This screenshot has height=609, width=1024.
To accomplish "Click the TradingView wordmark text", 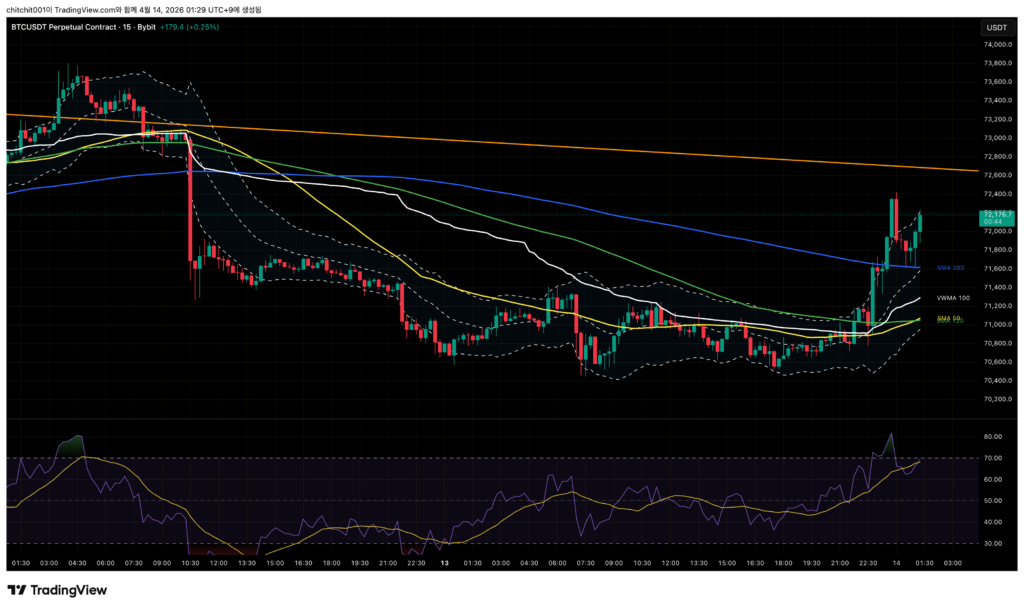I will coord(68,590).
